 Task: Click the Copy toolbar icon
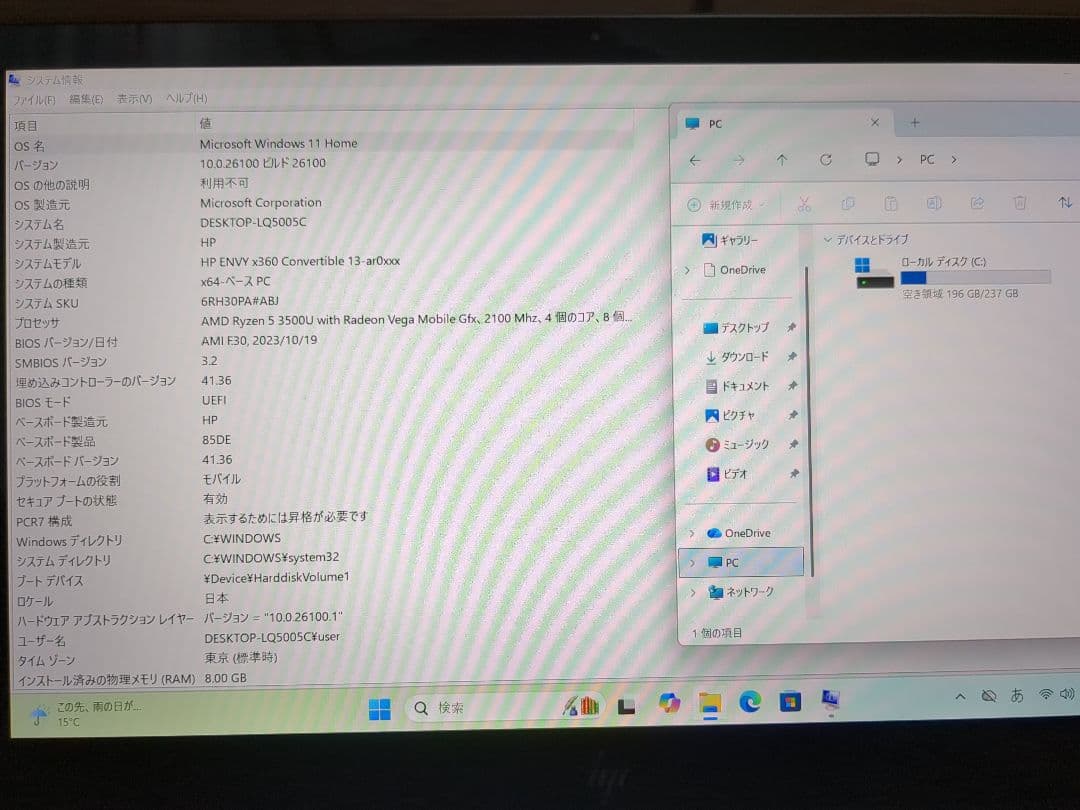pyautogui.click(x=848, y=203)
